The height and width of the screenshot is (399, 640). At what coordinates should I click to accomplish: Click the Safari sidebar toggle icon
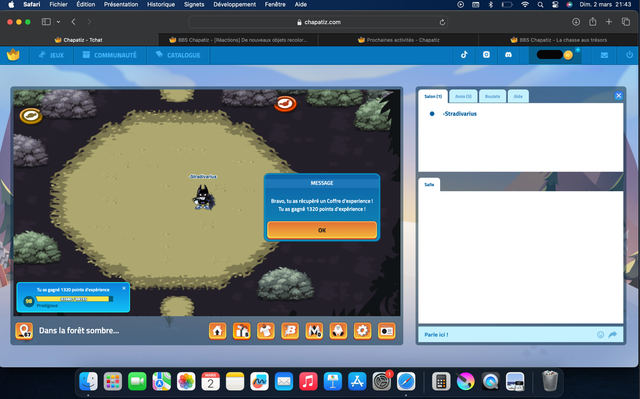coord(46,22)
